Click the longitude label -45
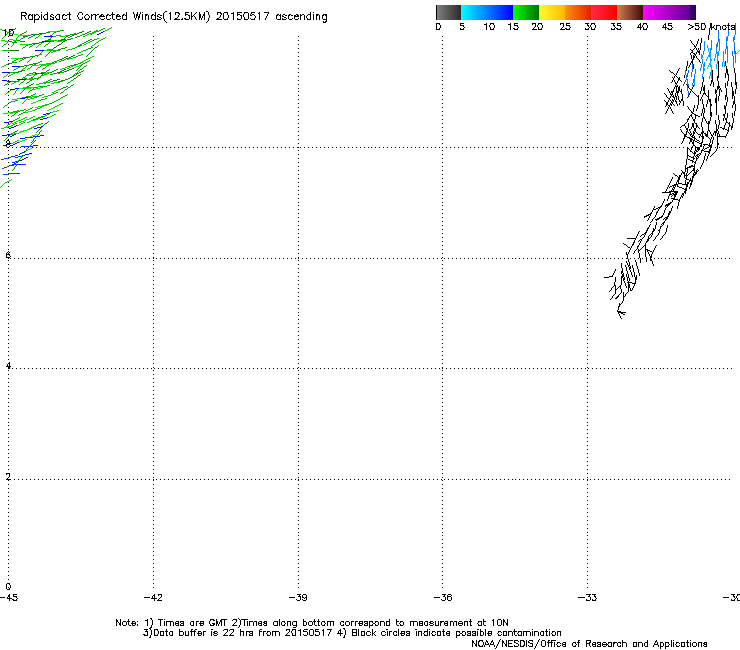 click(9, 598)
